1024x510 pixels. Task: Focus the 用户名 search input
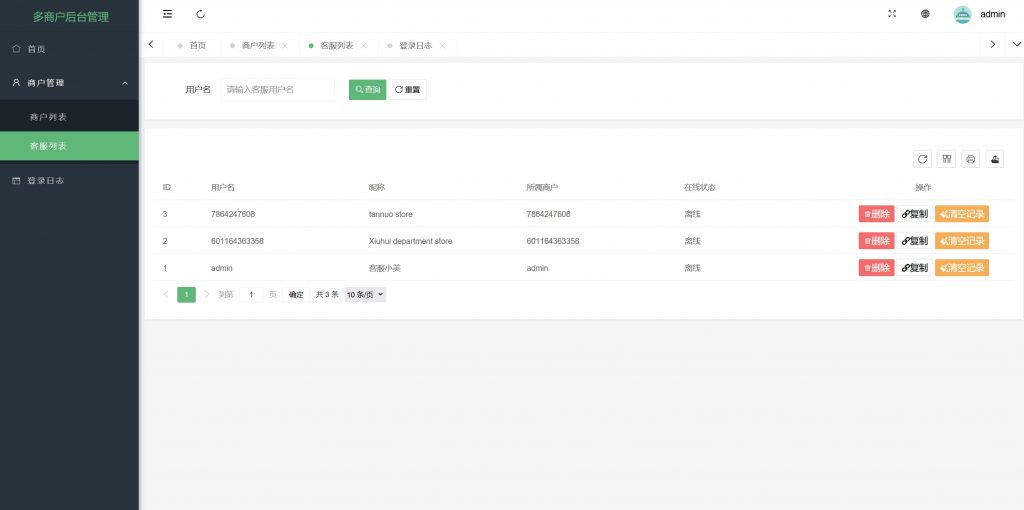pos(278,89)
